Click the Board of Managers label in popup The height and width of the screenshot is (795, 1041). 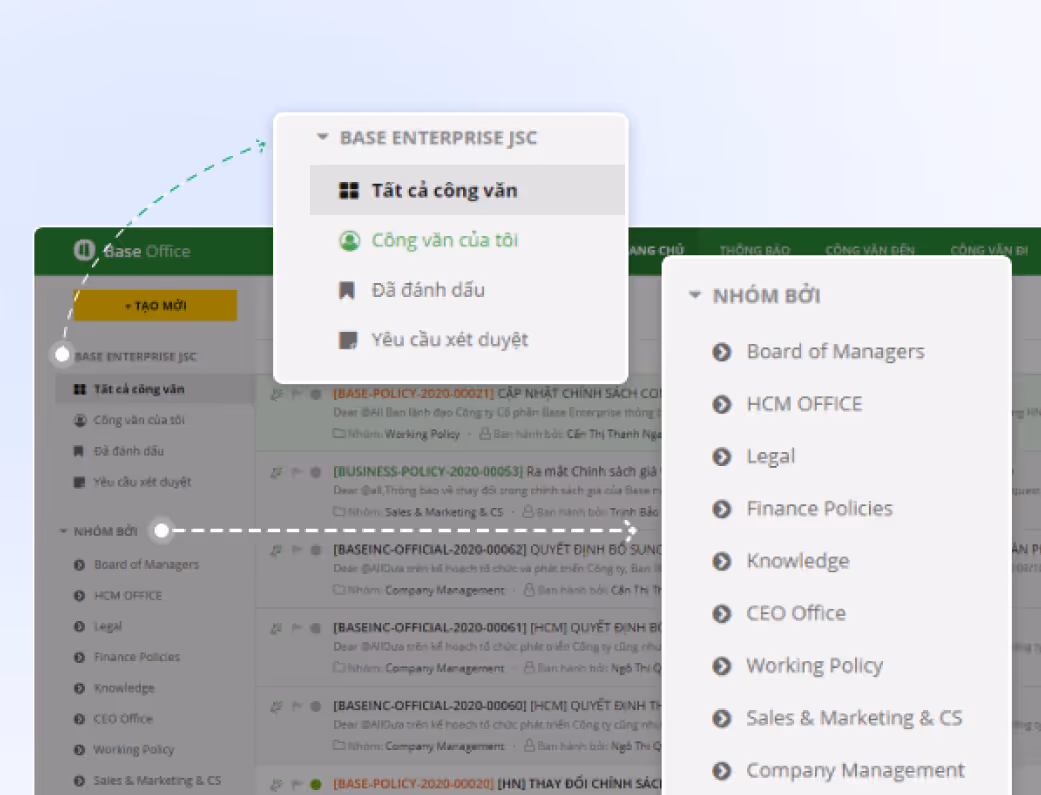[835, 351]
